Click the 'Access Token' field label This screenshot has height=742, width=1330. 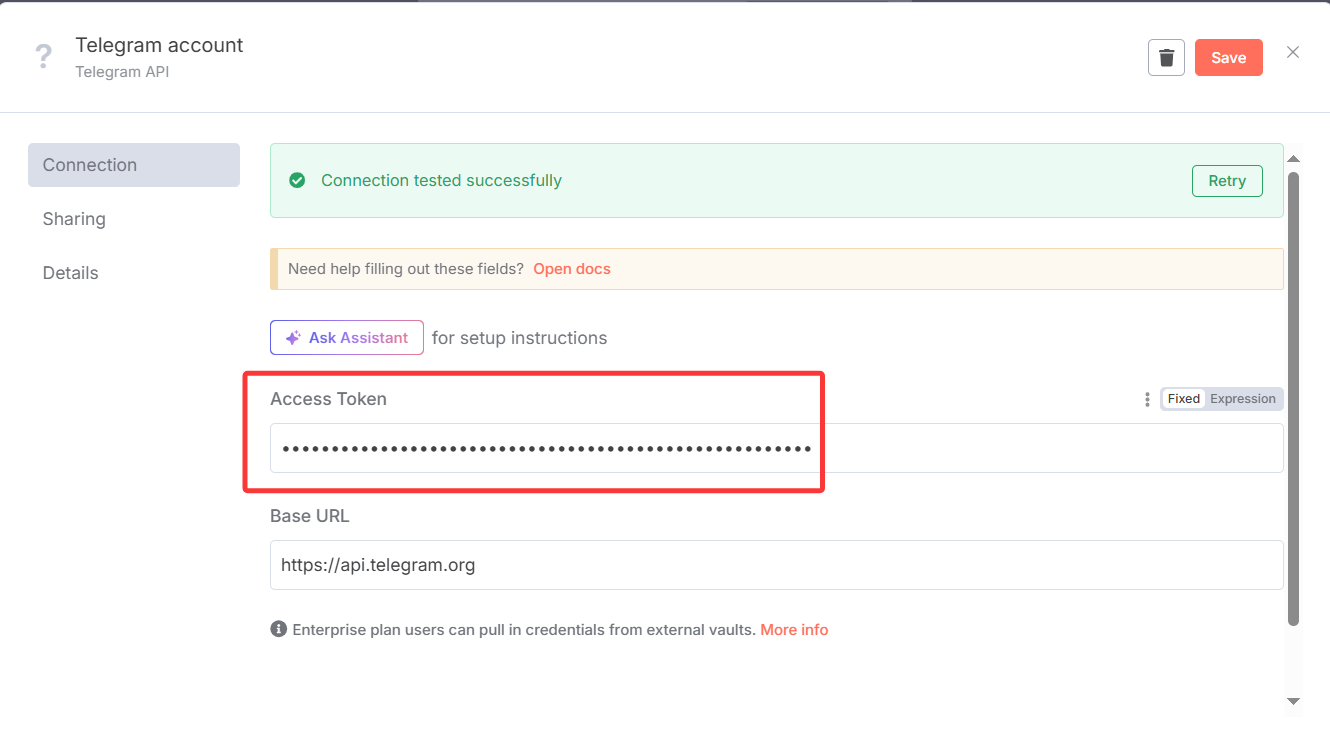[x=328, y=399]
